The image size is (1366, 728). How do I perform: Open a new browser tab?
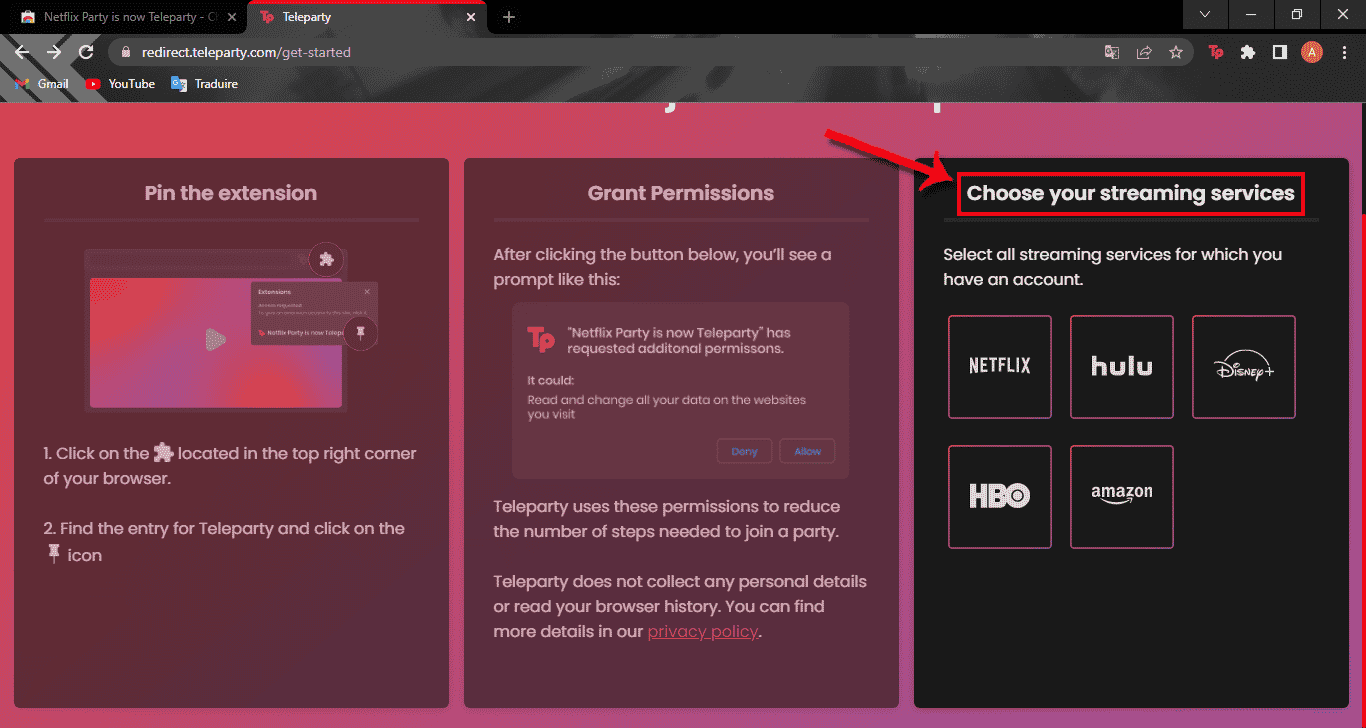508,17
